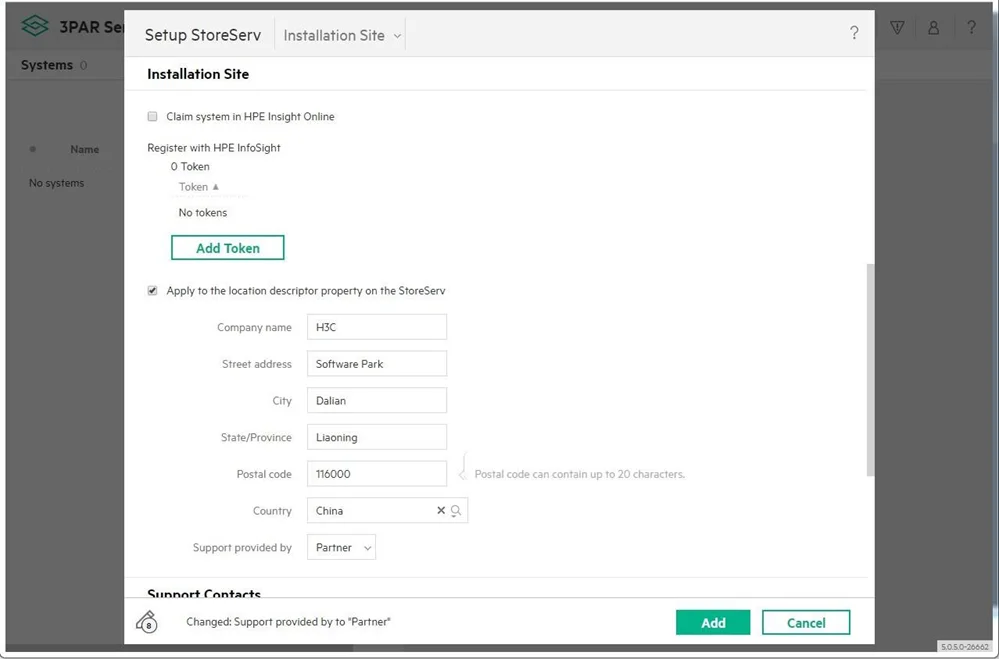Click the No tokens text
Viewport: 999px width, 659px height.
coord(203,212)
